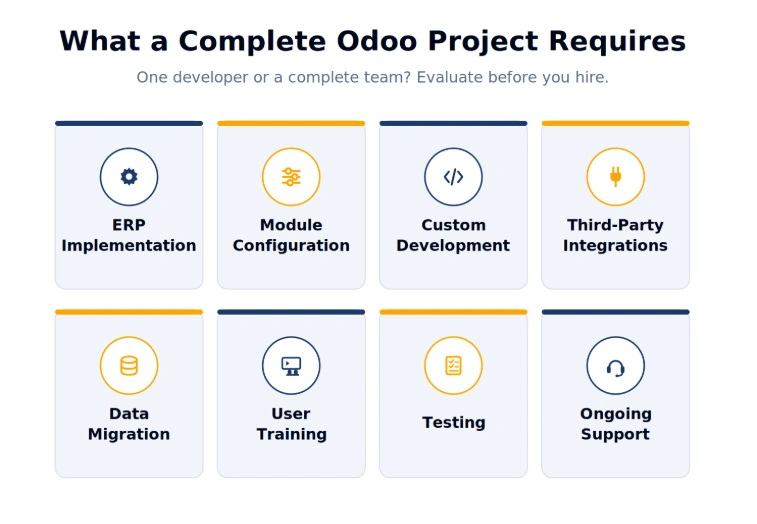This screenshot has height=524, width=757.
Task: Click the Third-Party Integrations card title
Action: [x=616, y=235]
